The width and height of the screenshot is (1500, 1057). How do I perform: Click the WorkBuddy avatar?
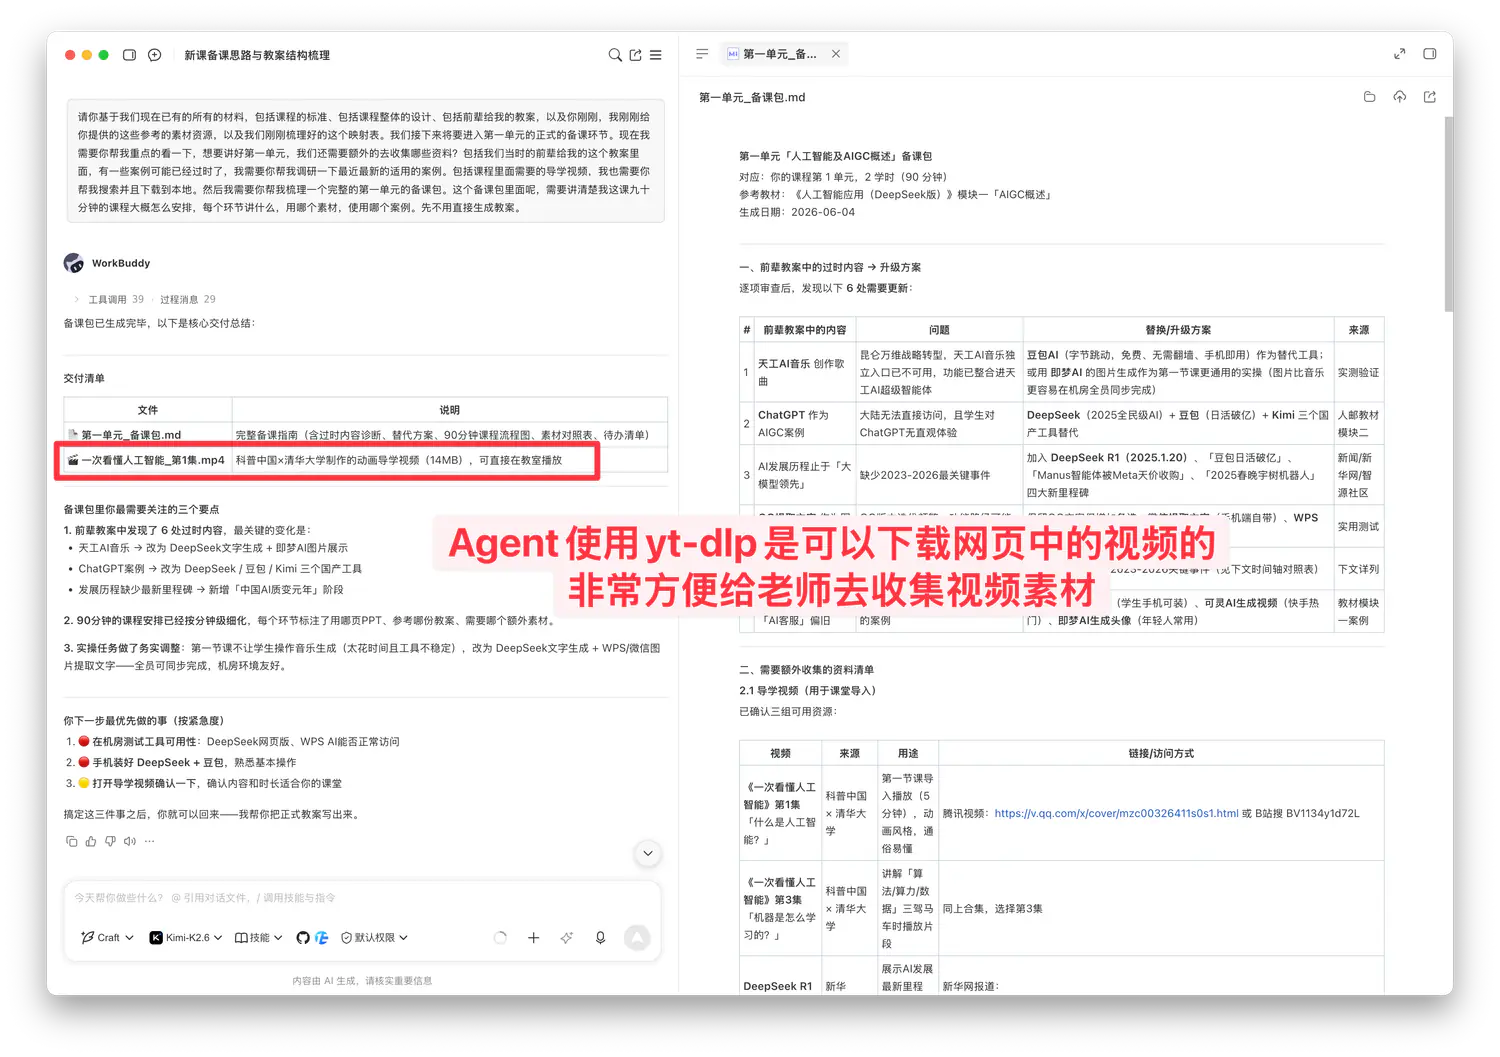pyautogui.click(x=74, y=263)
